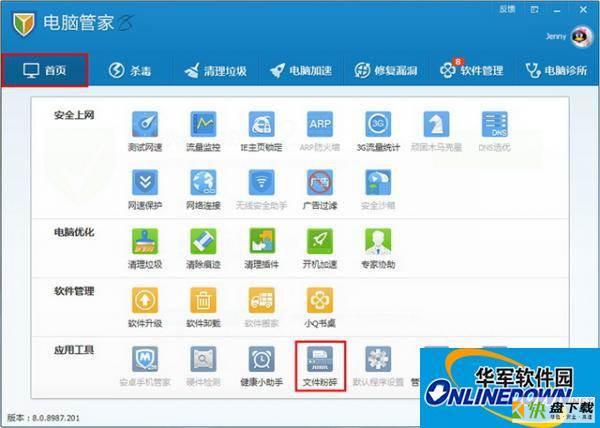The height and width of the screenshot is (428, 600).
Task: Open 软件升级 upgrade icon
Action: tap(145, 301)
